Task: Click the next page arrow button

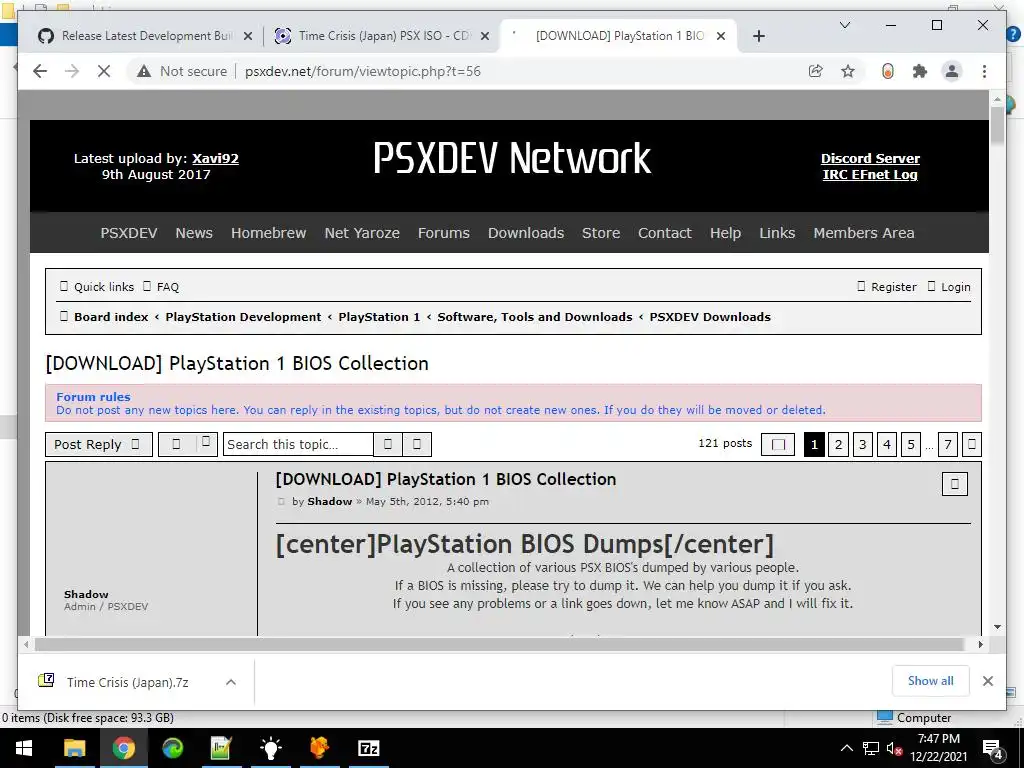Action: [972, 445]
